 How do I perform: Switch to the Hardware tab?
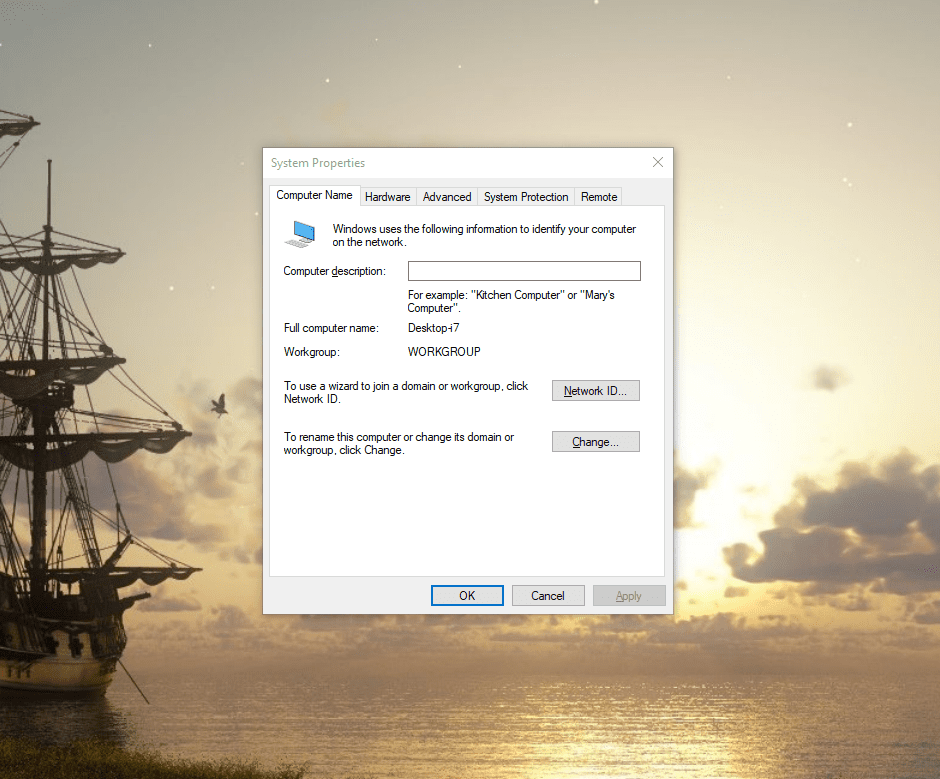(x=387, y=197)
